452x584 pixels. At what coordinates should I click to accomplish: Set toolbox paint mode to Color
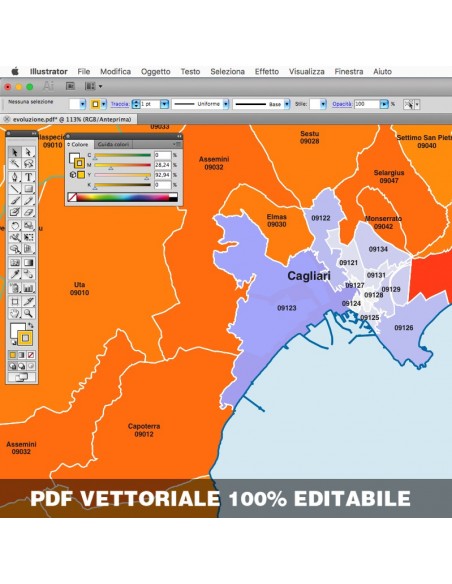[x=13, y=355]
